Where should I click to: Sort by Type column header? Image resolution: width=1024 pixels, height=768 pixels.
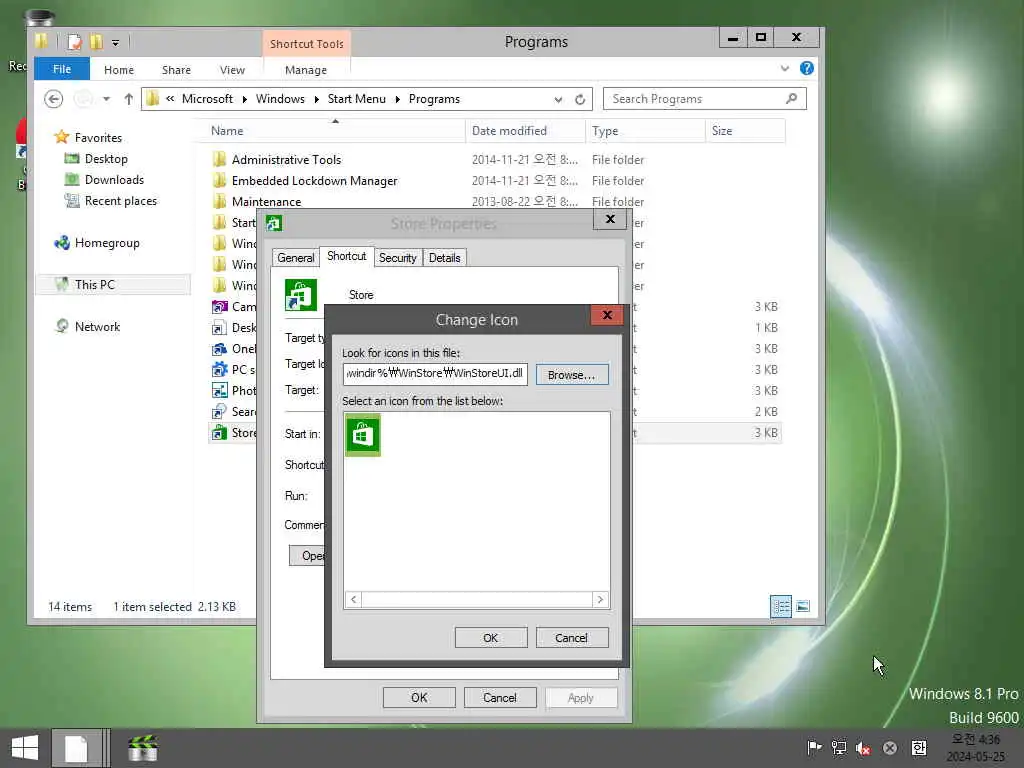tap(646, 131)
